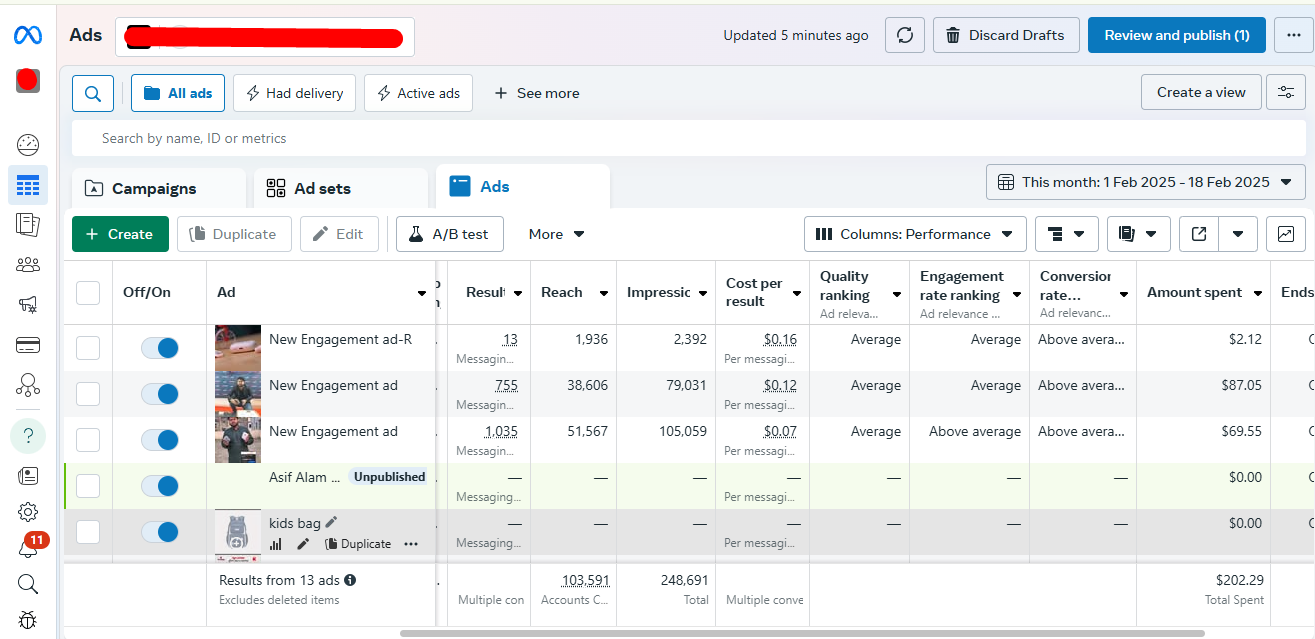Click the refresh data icon
Screen dimensions: 1315x639
[904, 35]
